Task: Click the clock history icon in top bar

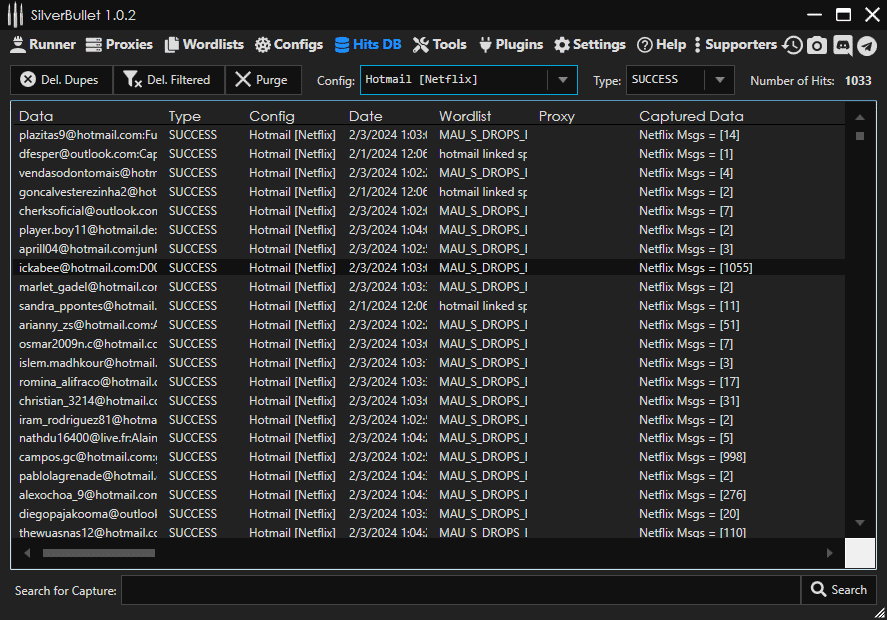Action: 793,45
